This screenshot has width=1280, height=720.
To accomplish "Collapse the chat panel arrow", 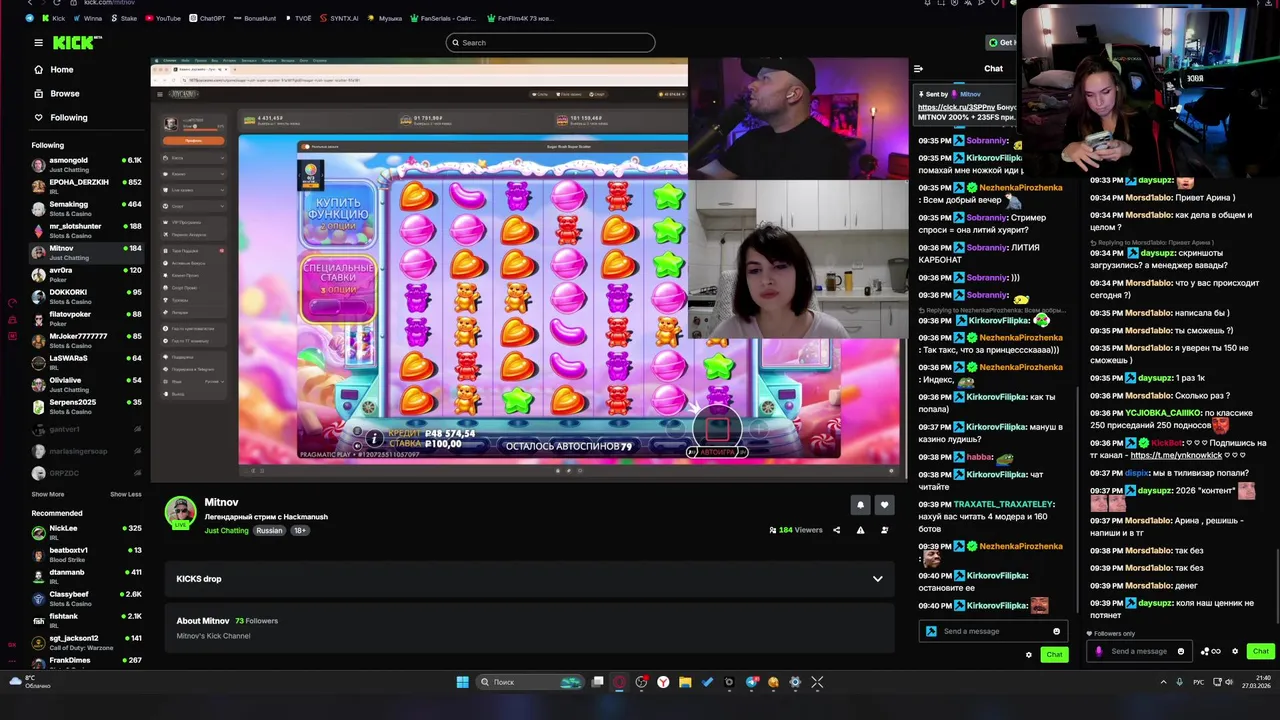I will click(x=918, y=69).
